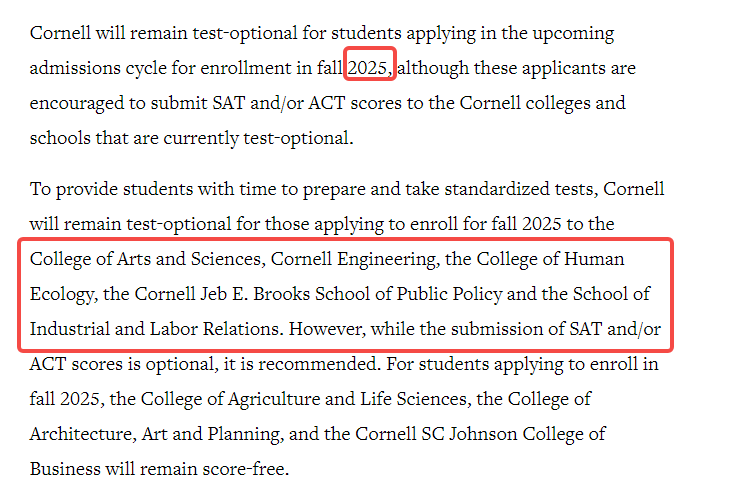
Task: Select the "Cornell Engineering" text
Action: tap(353, 259)
